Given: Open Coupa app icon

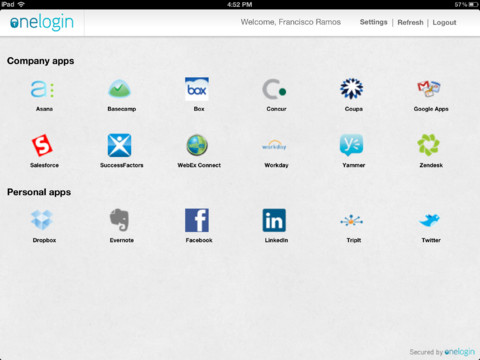Looking at the screenshot, I should 352,89.
